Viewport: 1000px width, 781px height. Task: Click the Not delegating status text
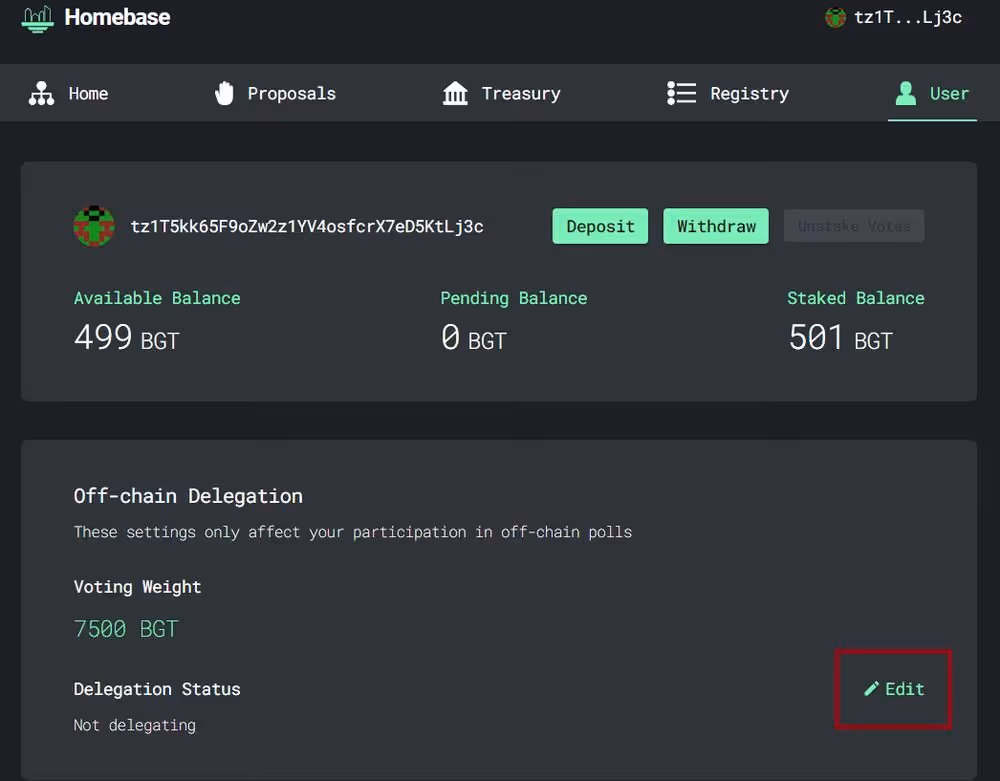[x=134, y=724]
